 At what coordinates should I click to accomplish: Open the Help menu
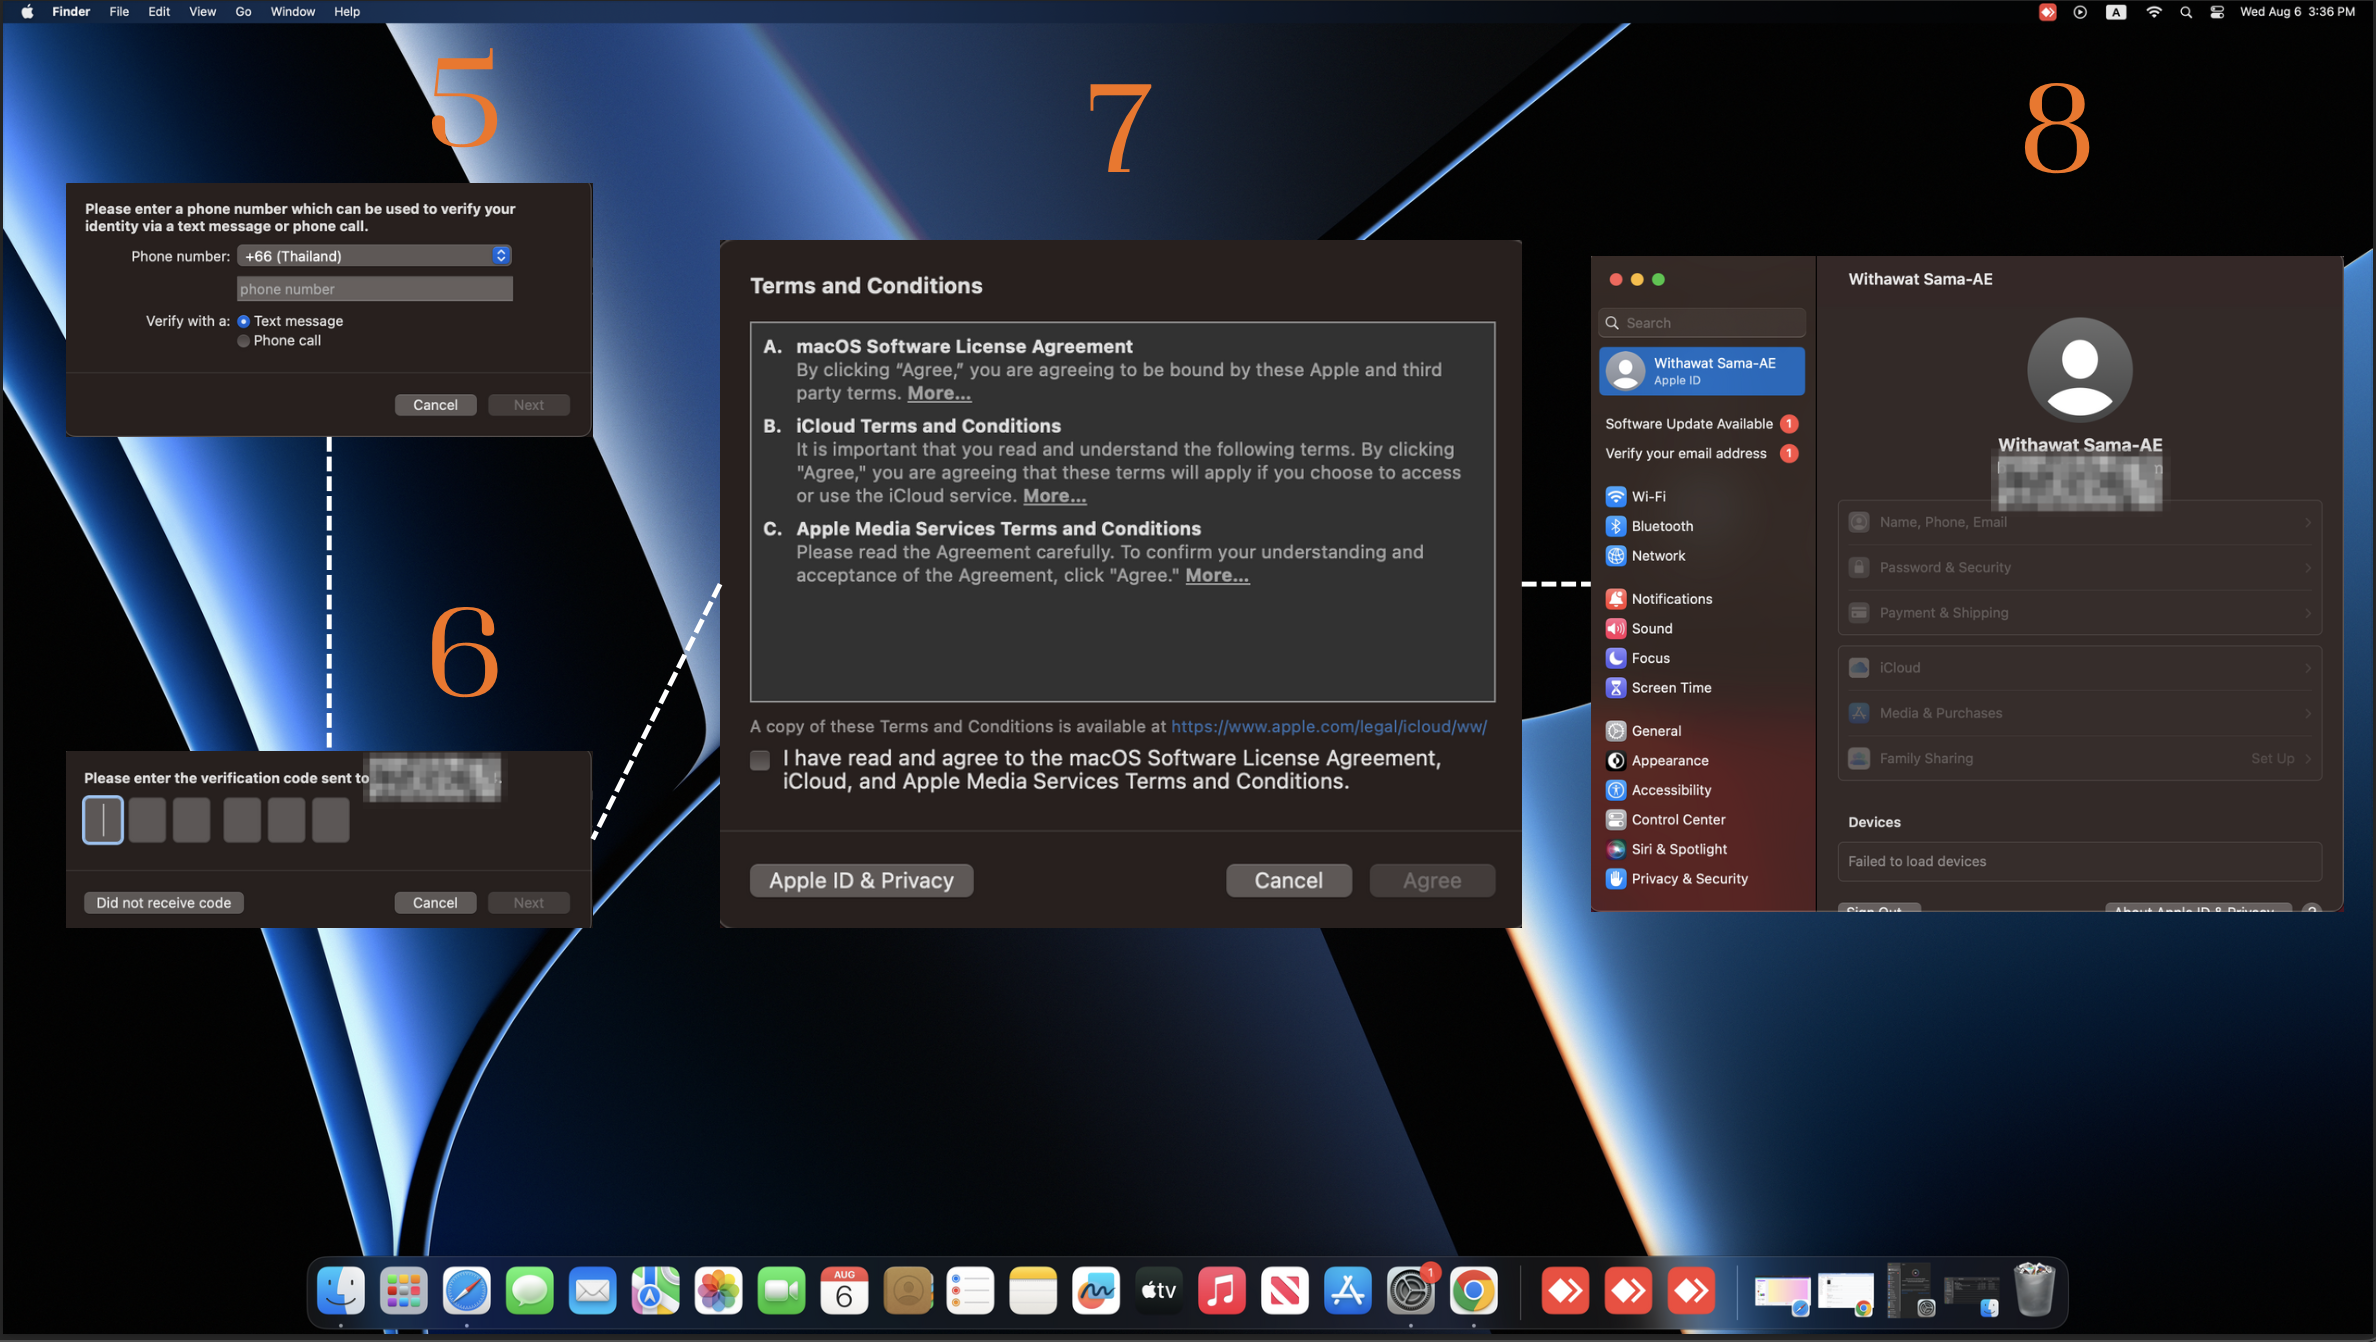pyautogui.click(x=347, y=12)
